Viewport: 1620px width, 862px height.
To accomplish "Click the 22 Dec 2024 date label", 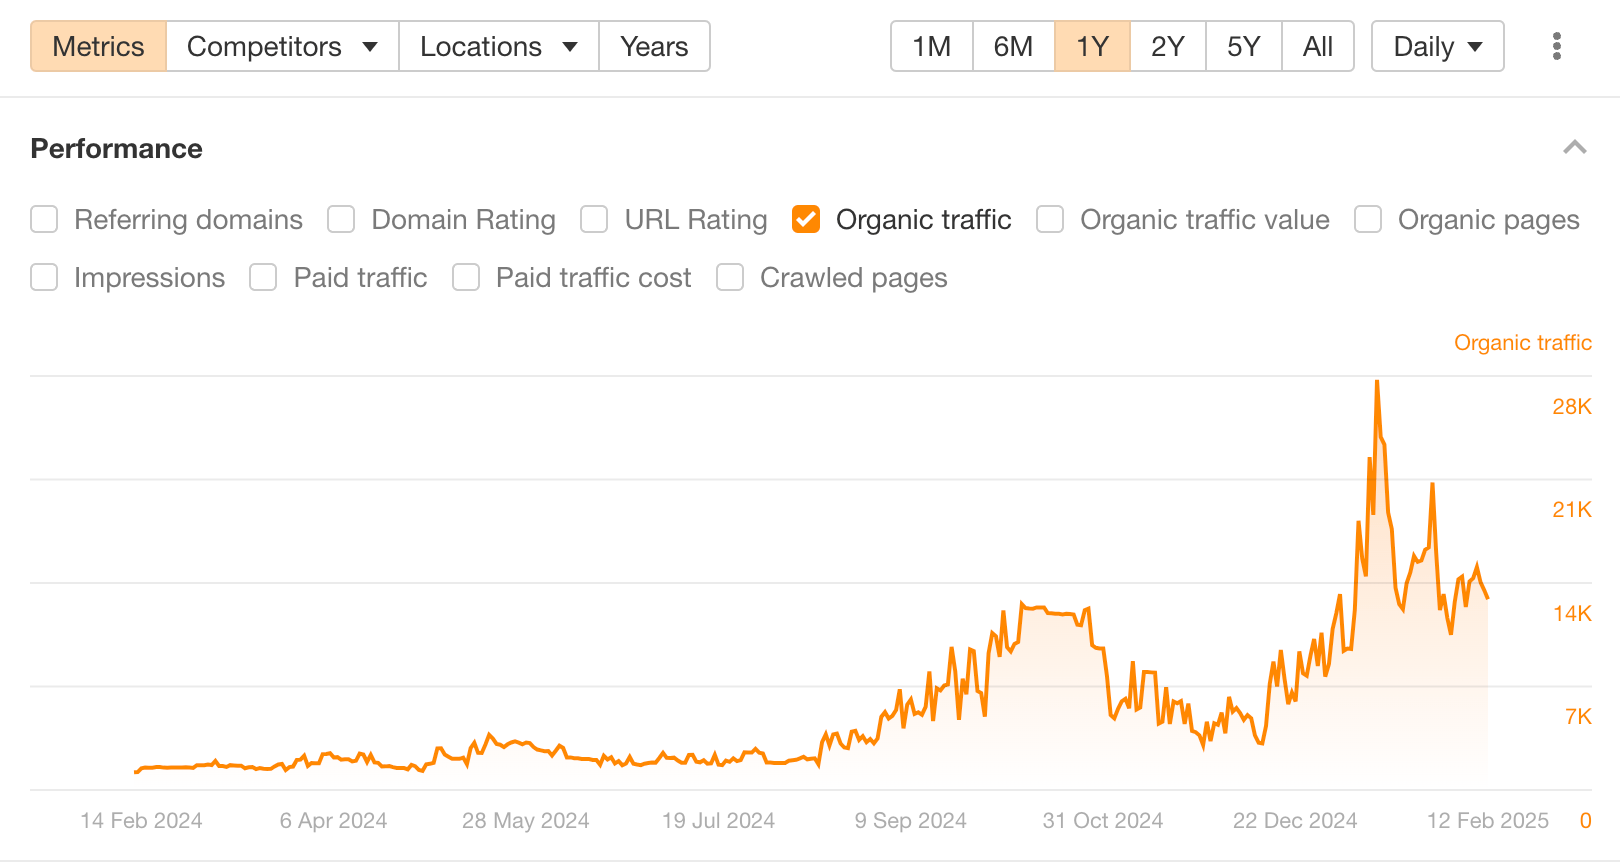I will [1295, 821].
